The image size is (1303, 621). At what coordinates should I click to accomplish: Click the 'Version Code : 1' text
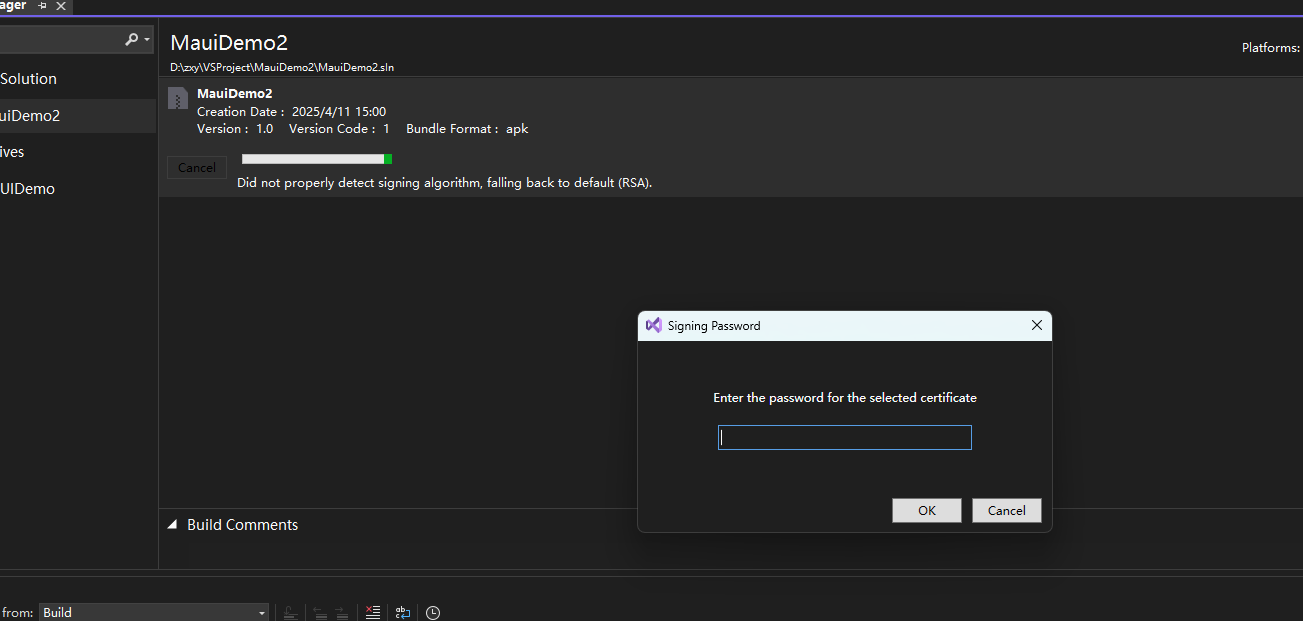(x=339, y=129)
